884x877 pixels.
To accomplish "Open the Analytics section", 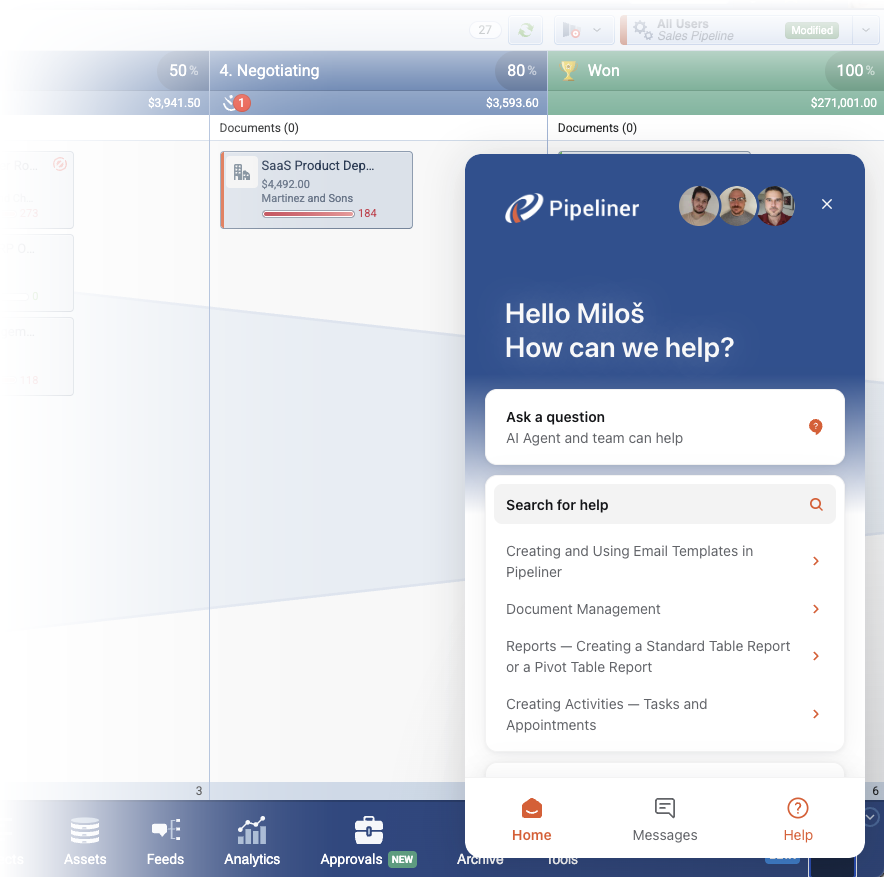I will pyautogui.click(x=251, y=840).
